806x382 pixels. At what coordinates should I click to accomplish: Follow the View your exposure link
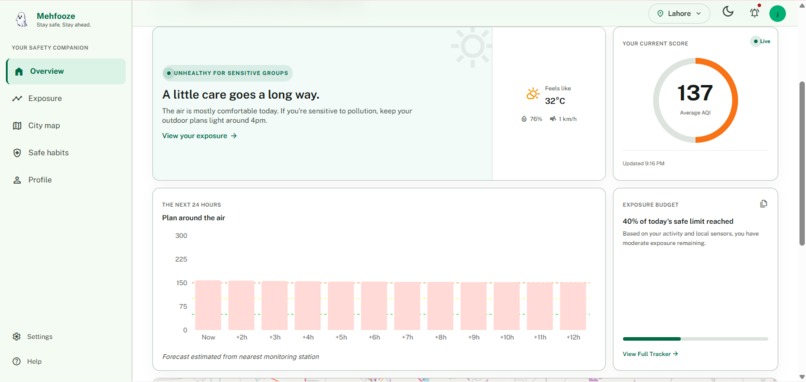pos(199,136)
